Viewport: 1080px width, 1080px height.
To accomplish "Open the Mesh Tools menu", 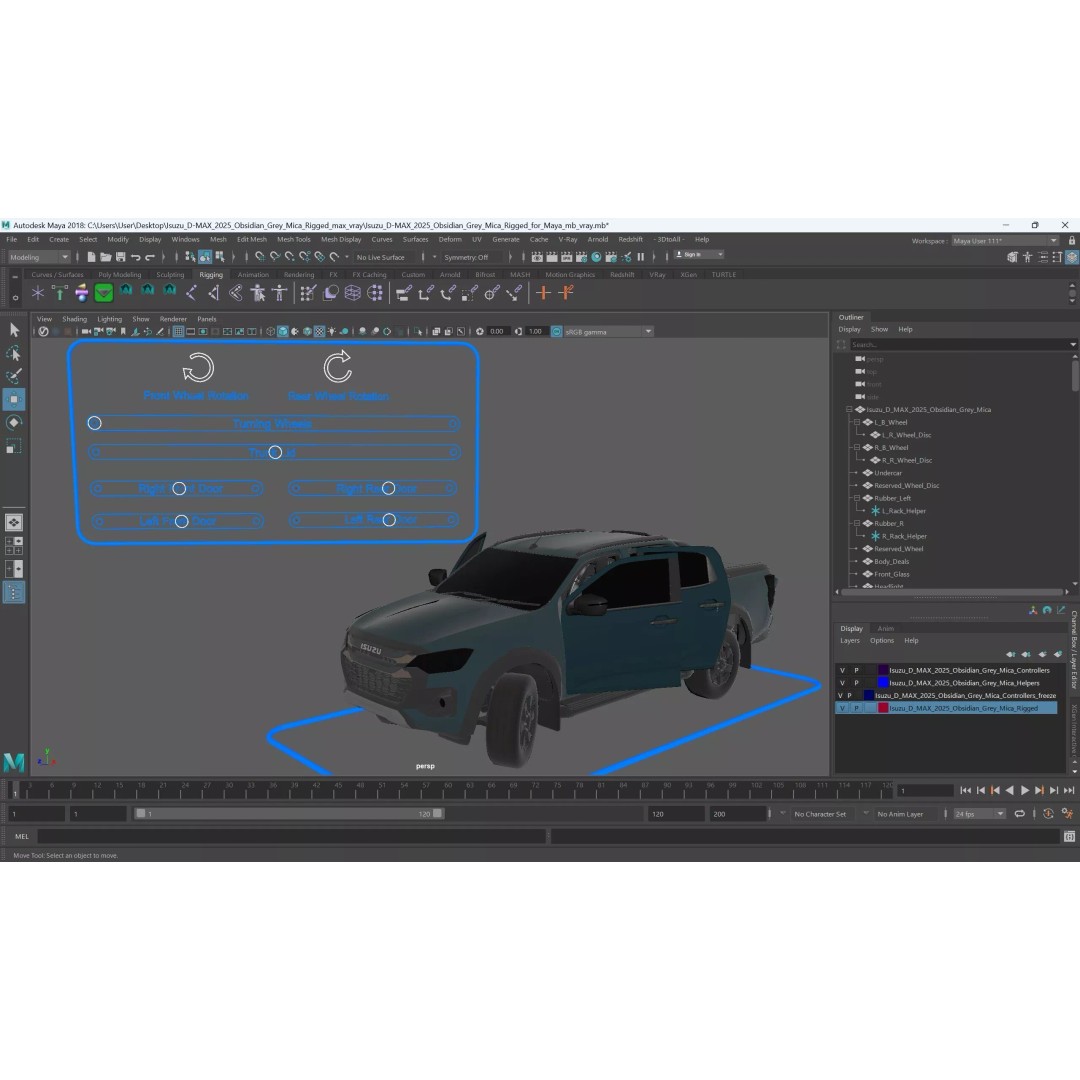I will click(x=293, y=240).
